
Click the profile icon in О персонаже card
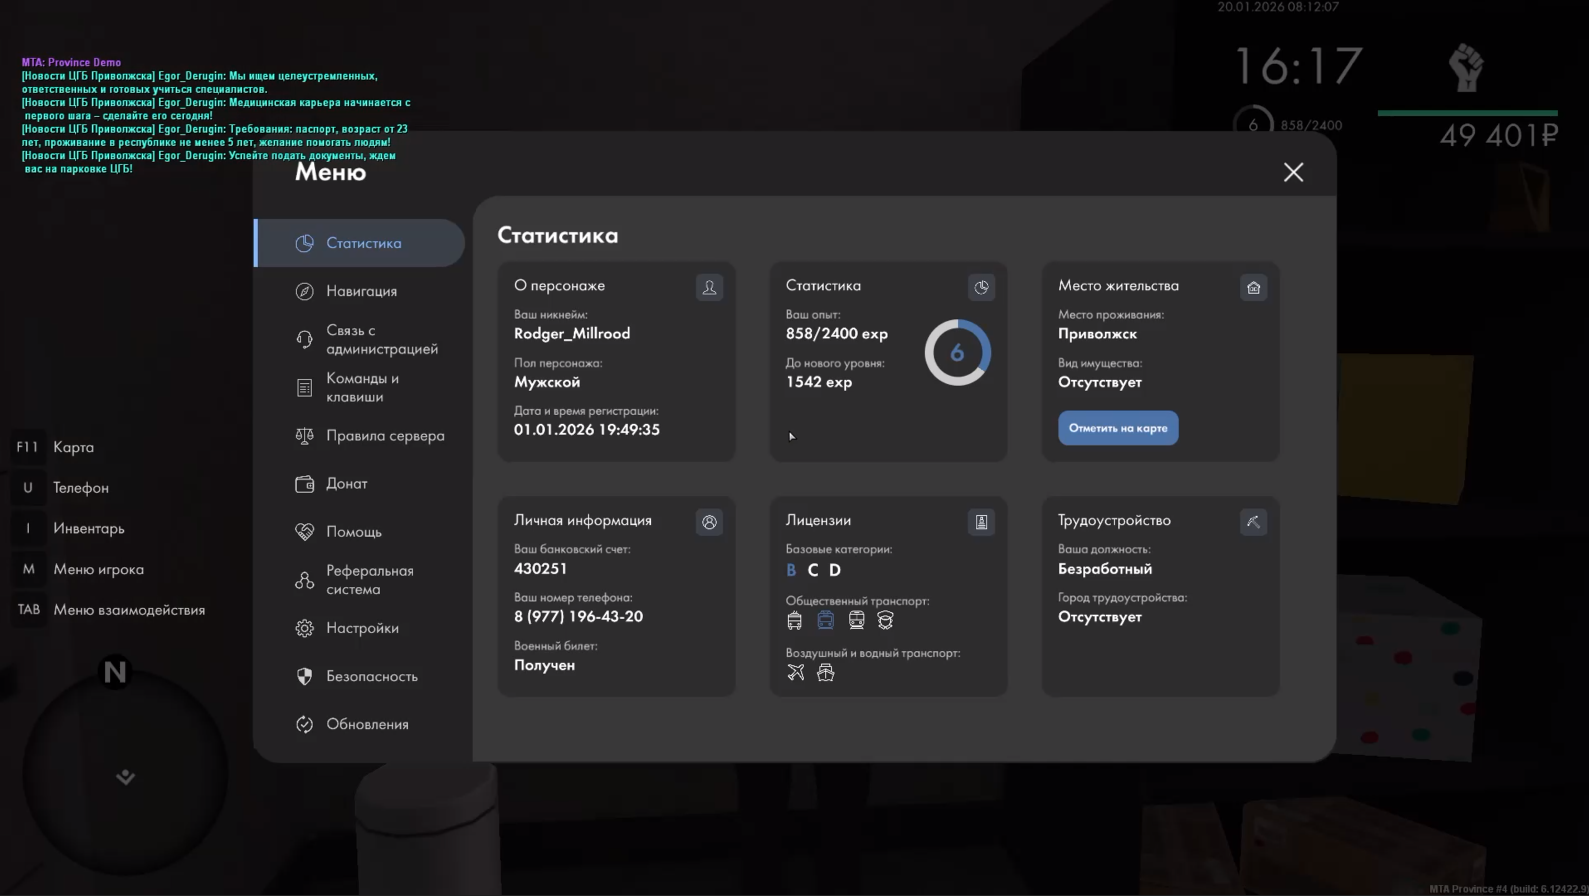[x=709, y=288]
